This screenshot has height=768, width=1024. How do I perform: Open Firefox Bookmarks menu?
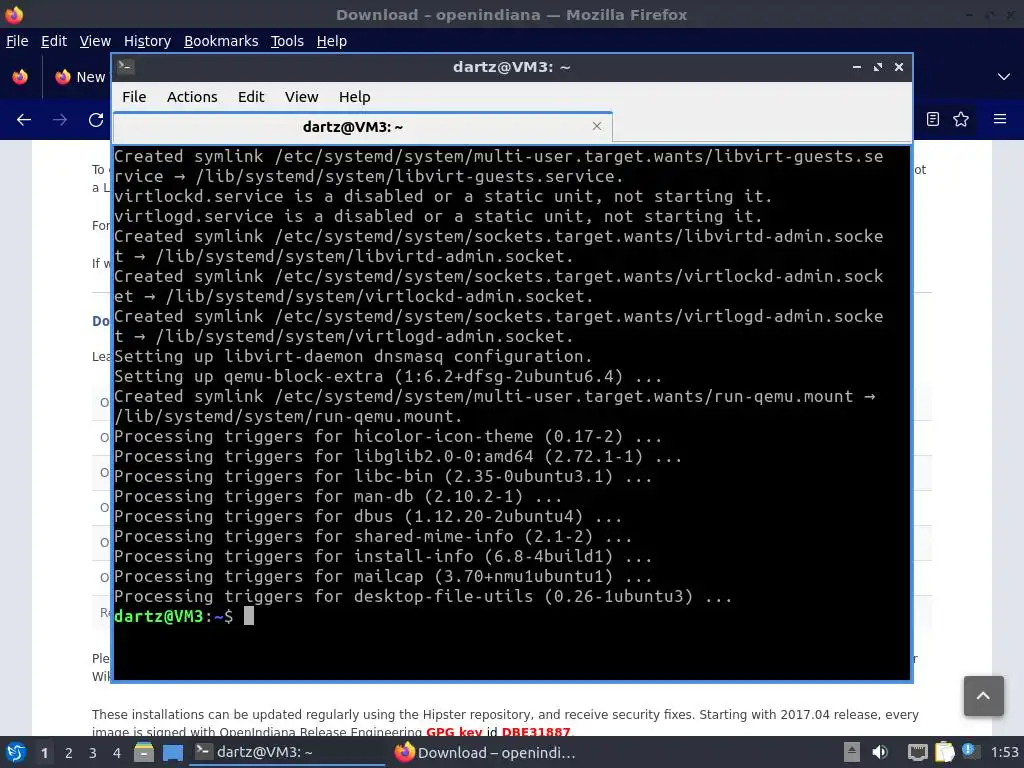(221, 41)
